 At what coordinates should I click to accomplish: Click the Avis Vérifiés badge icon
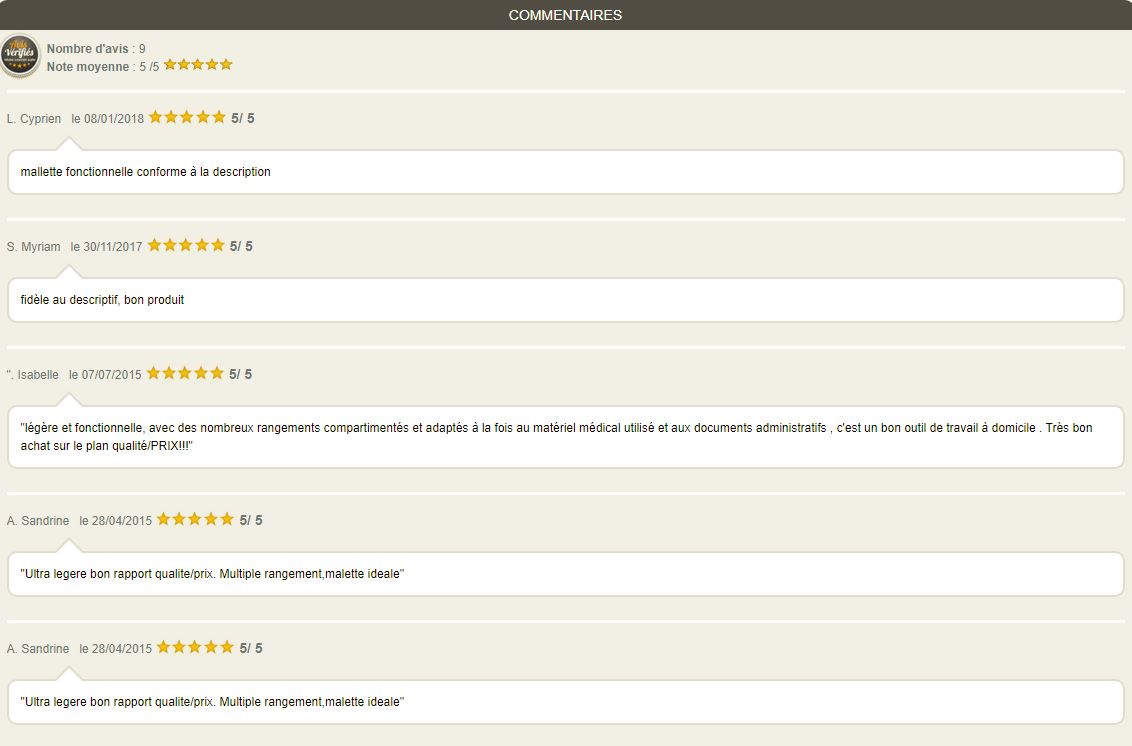pos(19,56)
